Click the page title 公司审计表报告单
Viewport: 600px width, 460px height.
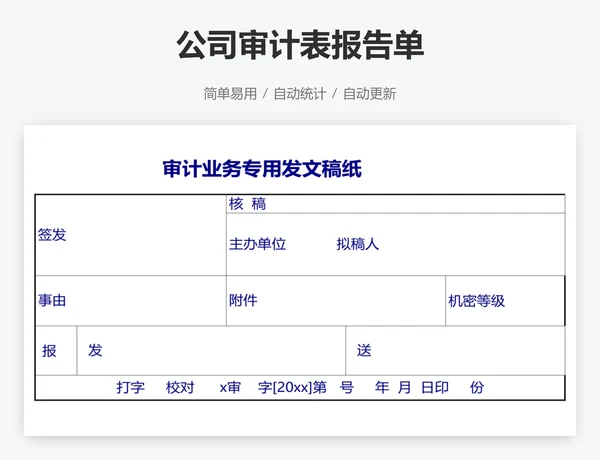(x=300, y=45)
